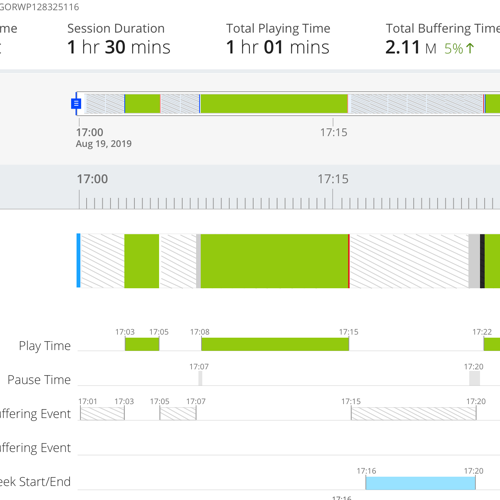The image size is (500, 500).
Task: Click the 17:07 Pause Time marker
Action: (x=200, y=379)
